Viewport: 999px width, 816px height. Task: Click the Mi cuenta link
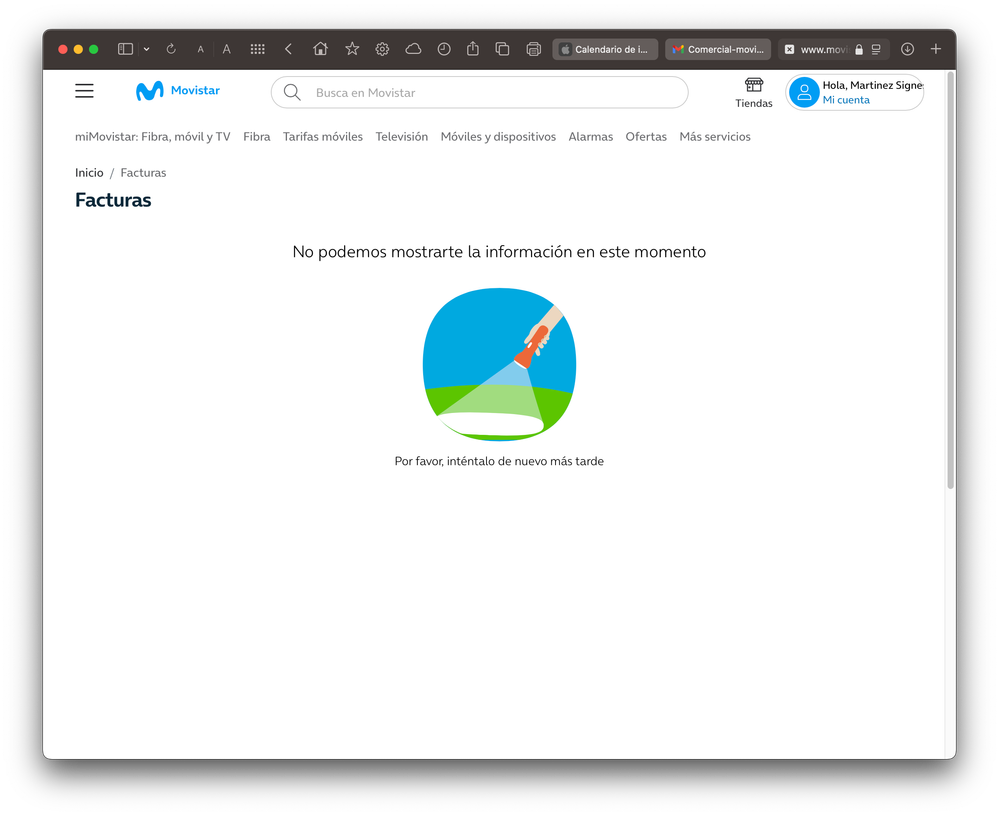click(846, 100)
